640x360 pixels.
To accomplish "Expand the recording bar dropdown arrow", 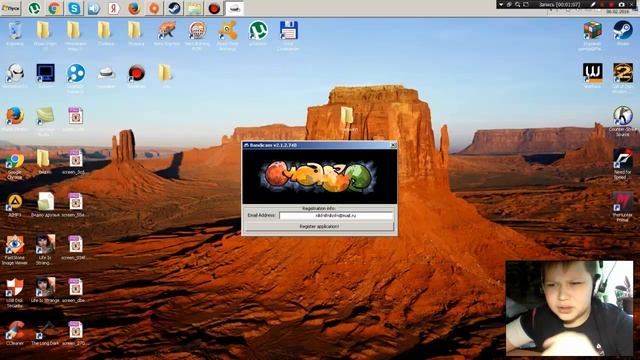I will [x=501, y=4].
